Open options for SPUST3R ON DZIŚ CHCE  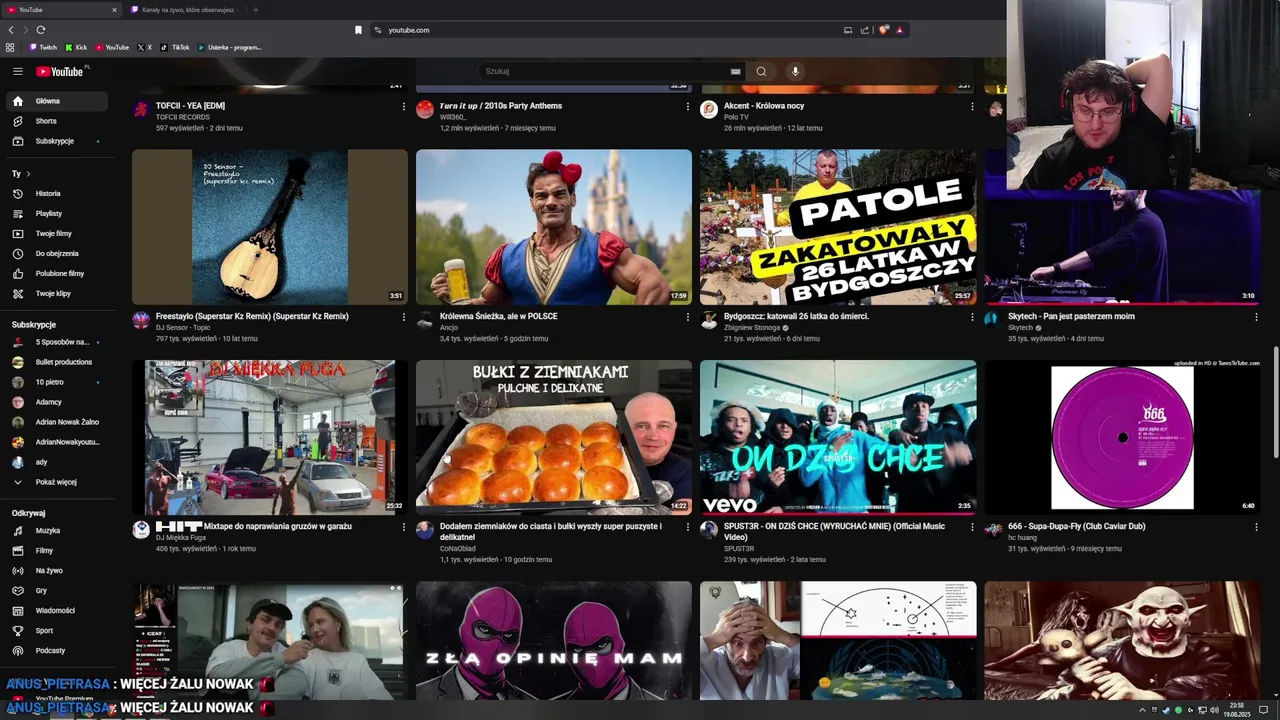pos(972,527)
